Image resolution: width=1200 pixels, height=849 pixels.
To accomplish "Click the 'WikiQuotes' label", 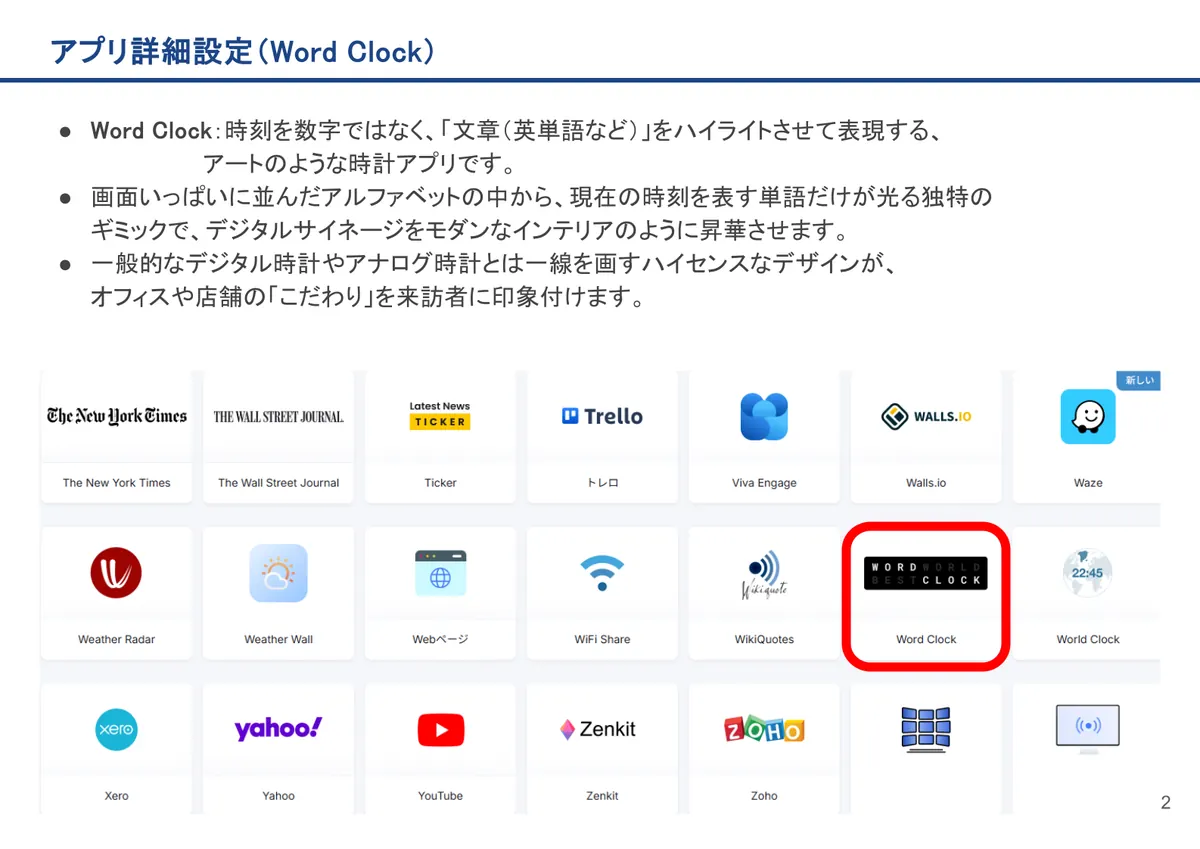I will pos(764,640).
